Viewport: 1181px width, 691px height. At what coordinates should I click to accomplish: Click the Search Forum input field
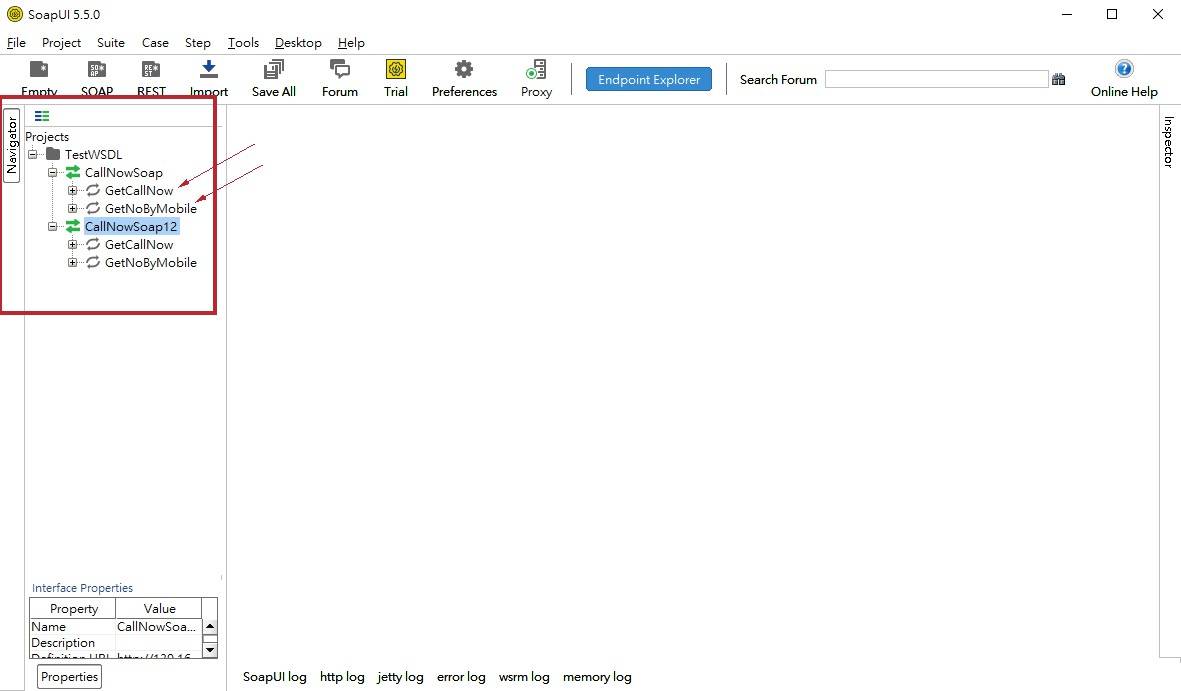[936, 79]
